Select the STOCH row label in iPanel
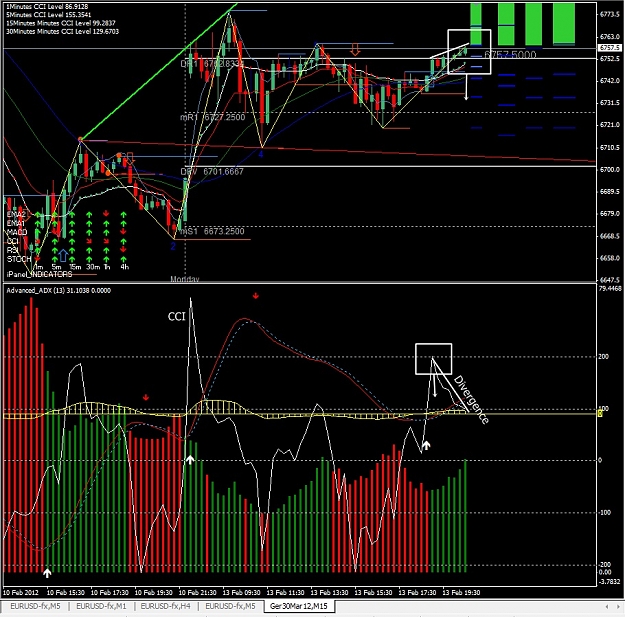Viewport: 625px width, 617px height. click(x=19, y=259)
